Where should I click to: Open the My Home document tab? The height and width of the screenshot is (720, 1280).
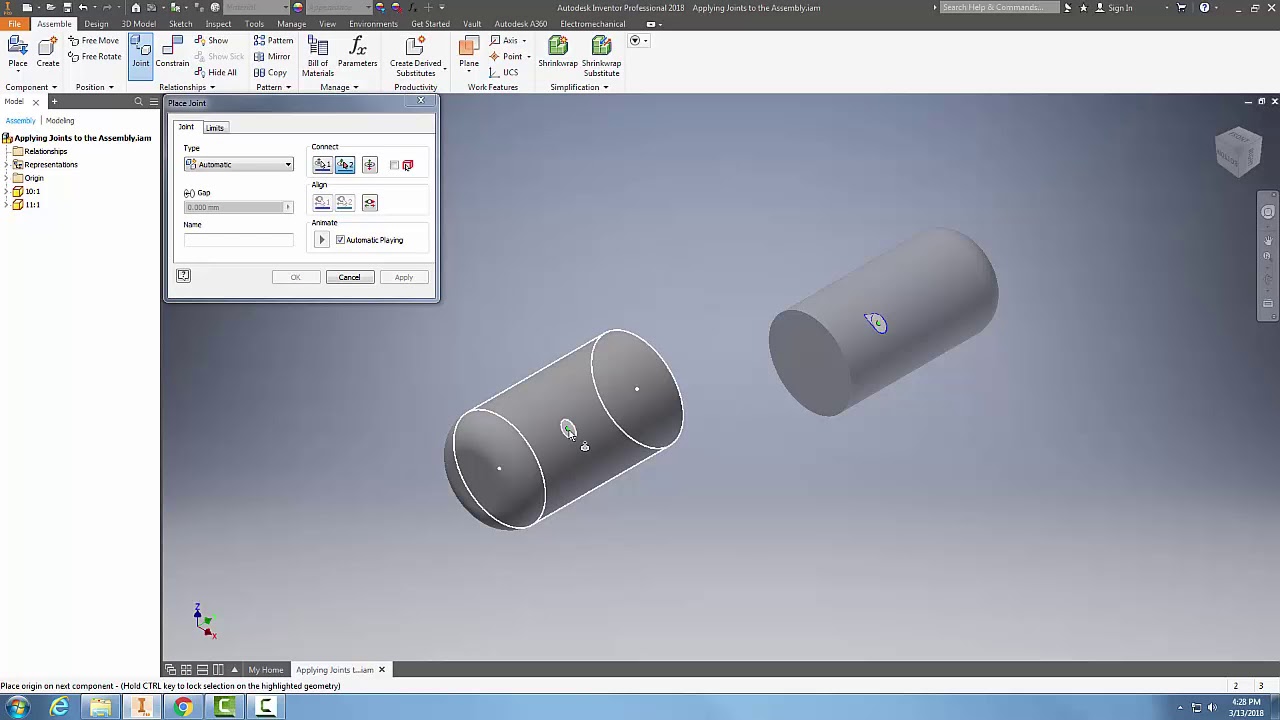266,670
